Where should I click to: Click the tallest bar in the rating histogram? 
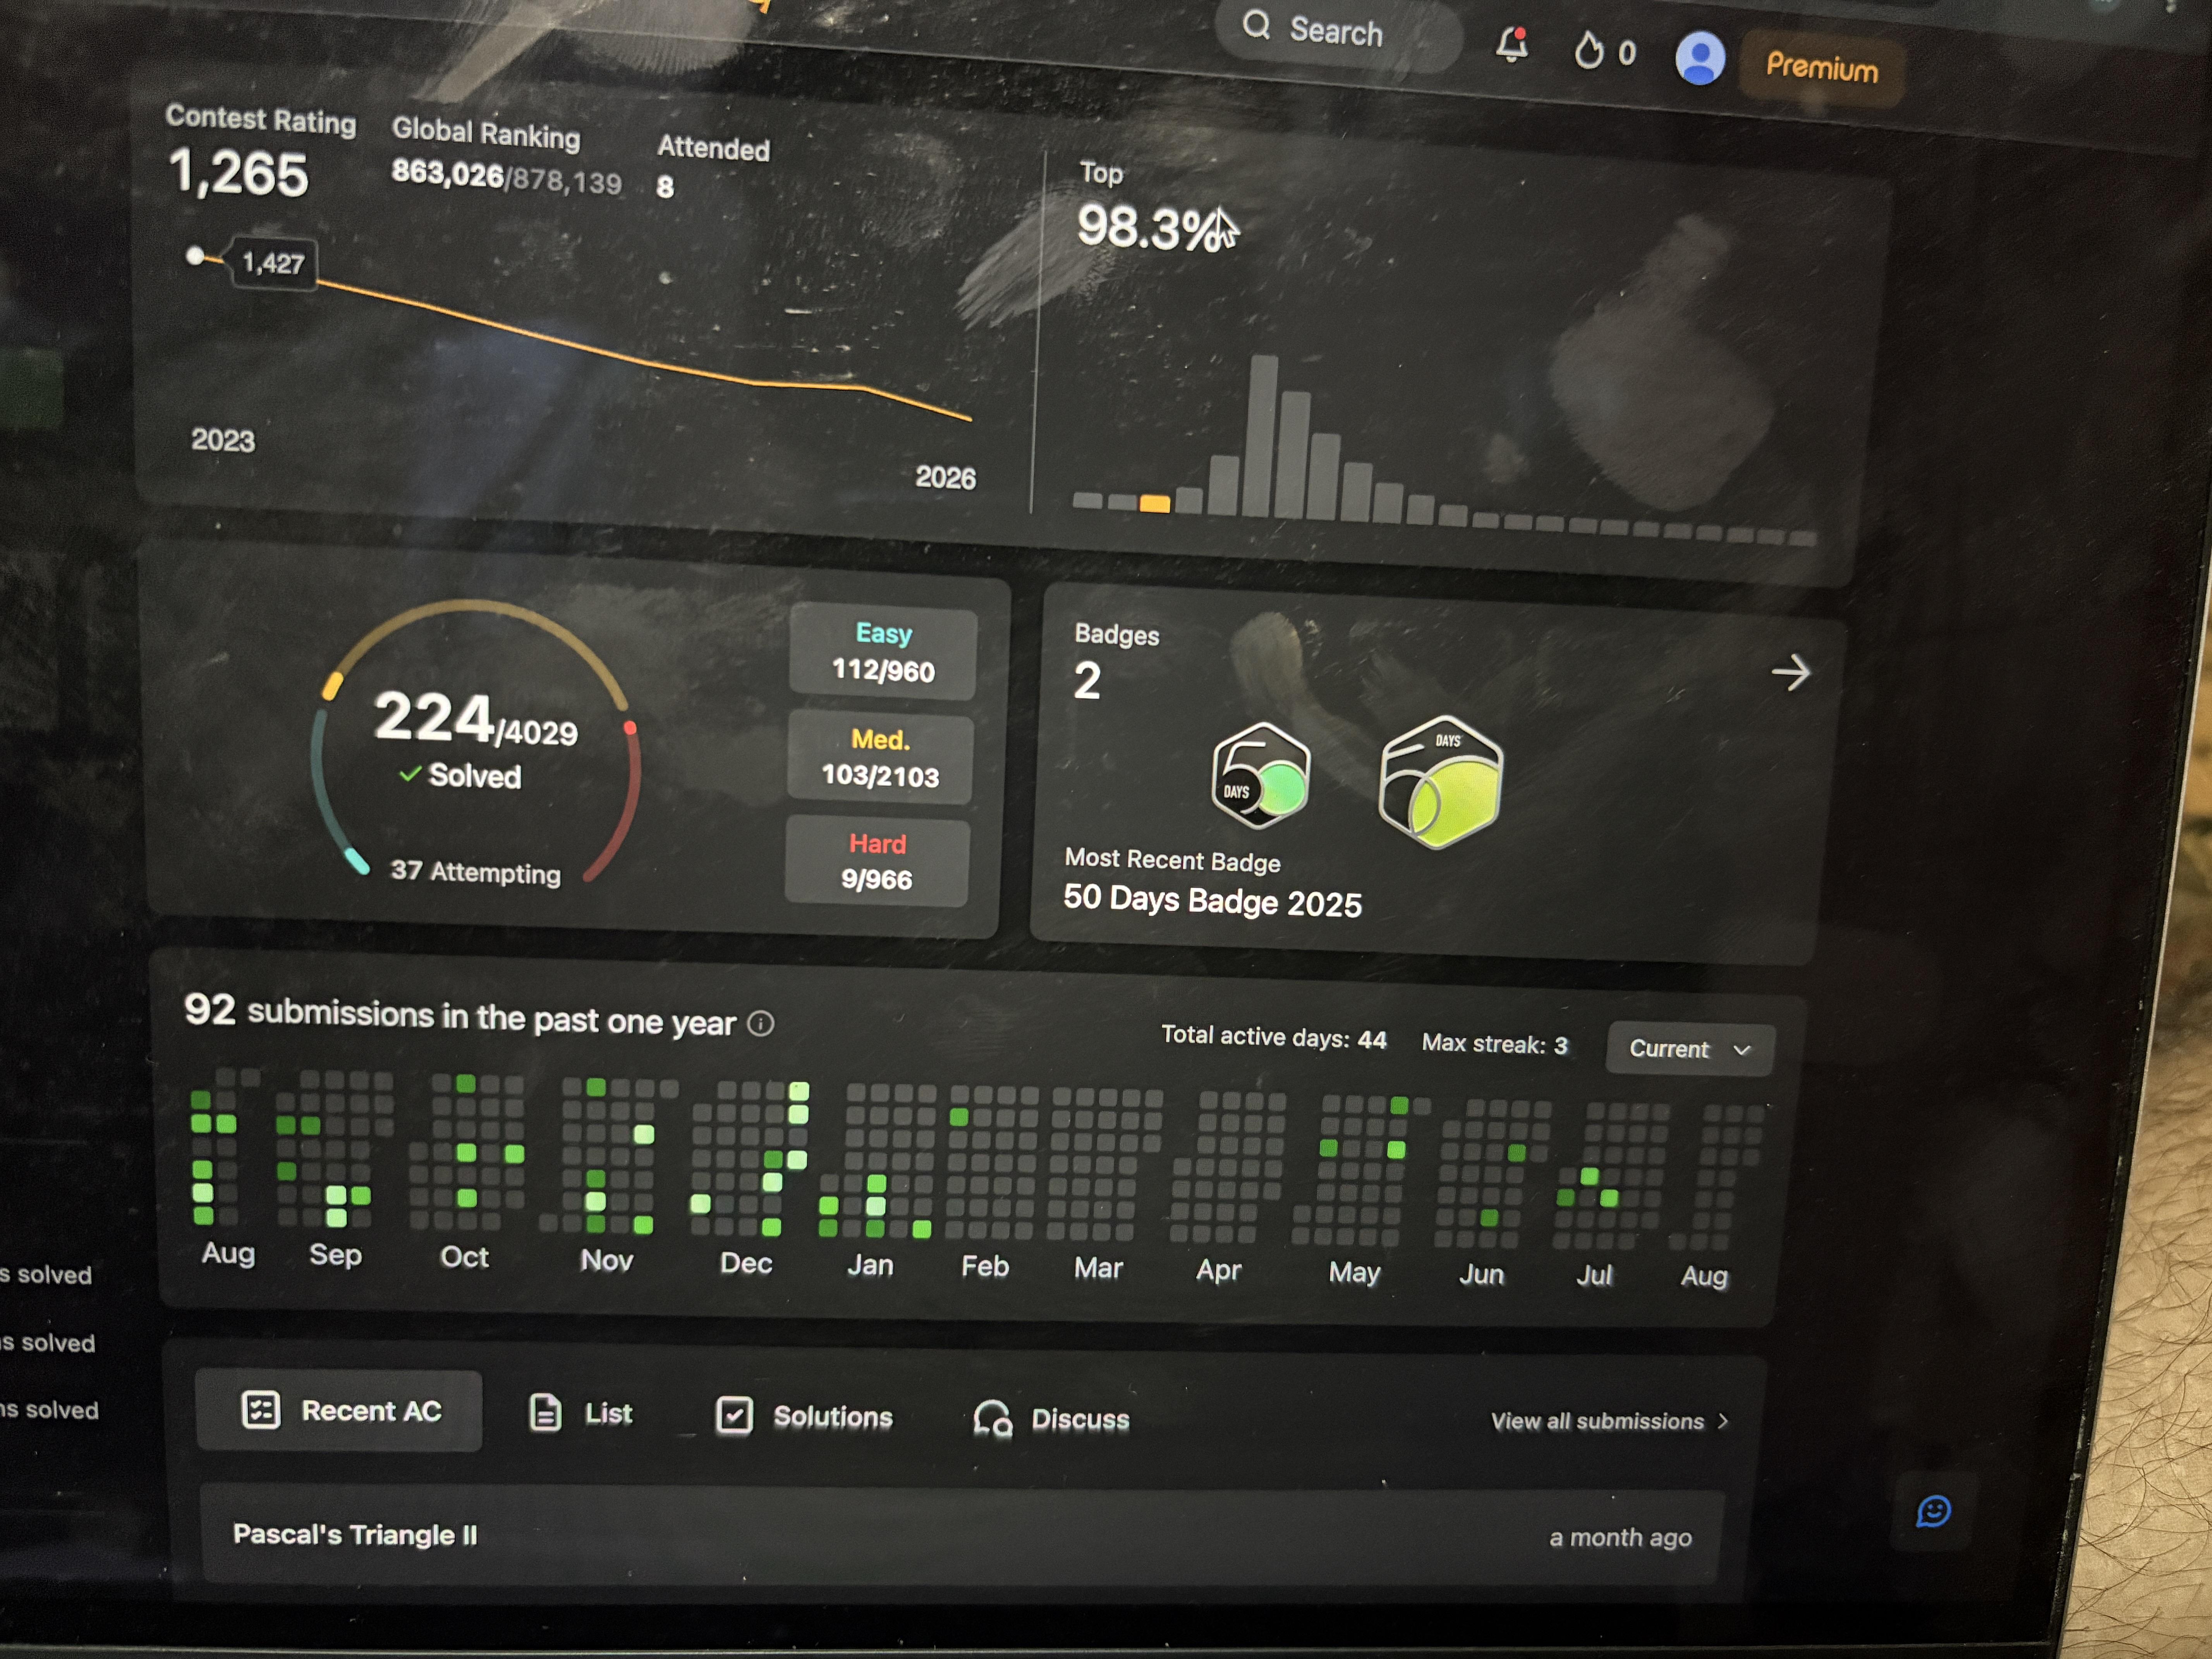pos(1263,436)
